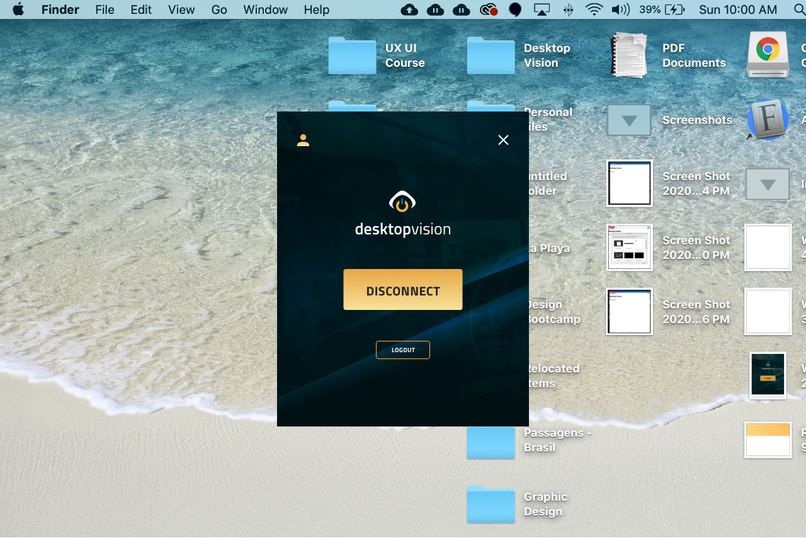The height and width of the screenshot is (538, 806).
Task: Select the Font Book F alias icon
Action: (x=767, y=119)
